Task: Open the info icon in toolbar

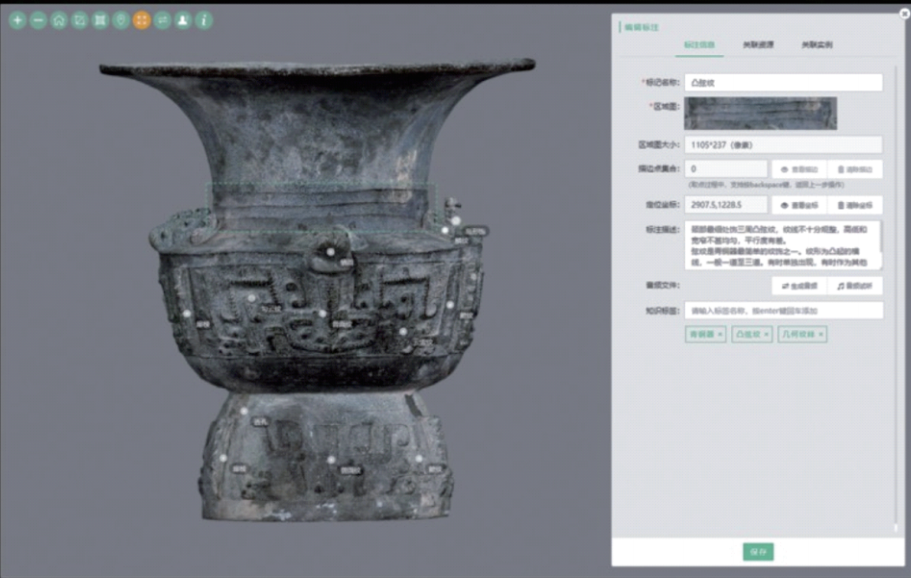Action: point(203,20)
